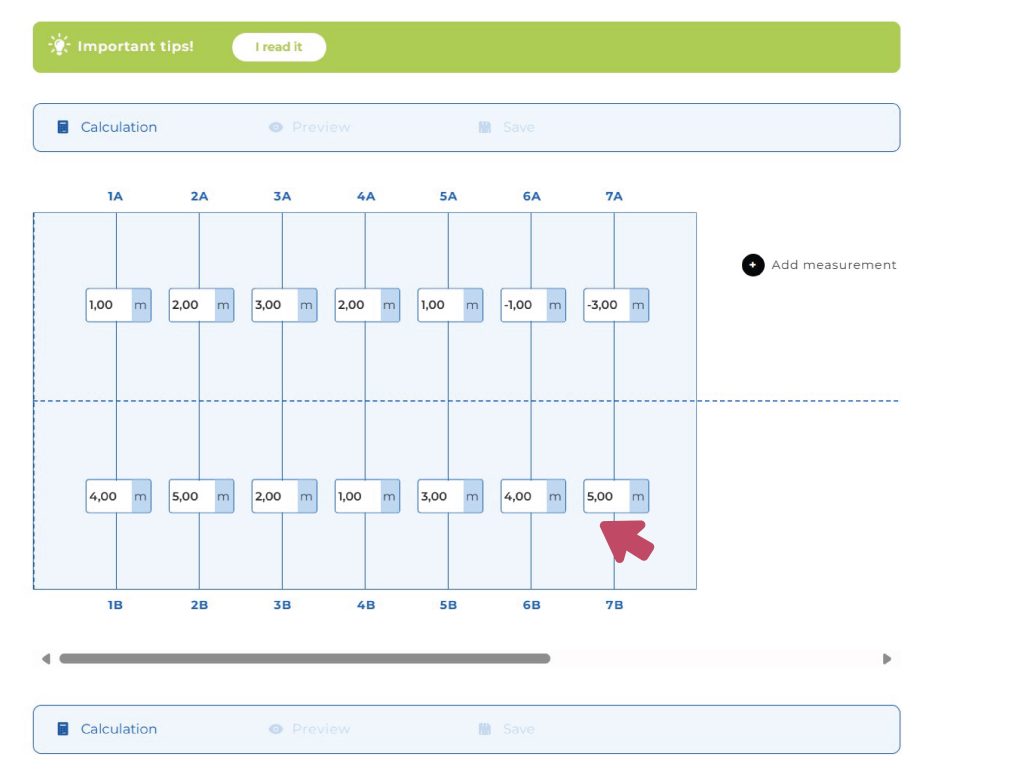Click the 4B measurement field showing 1,00
Image resolution: width=1024 pixels, height=774 pixels.
point(357,496)
